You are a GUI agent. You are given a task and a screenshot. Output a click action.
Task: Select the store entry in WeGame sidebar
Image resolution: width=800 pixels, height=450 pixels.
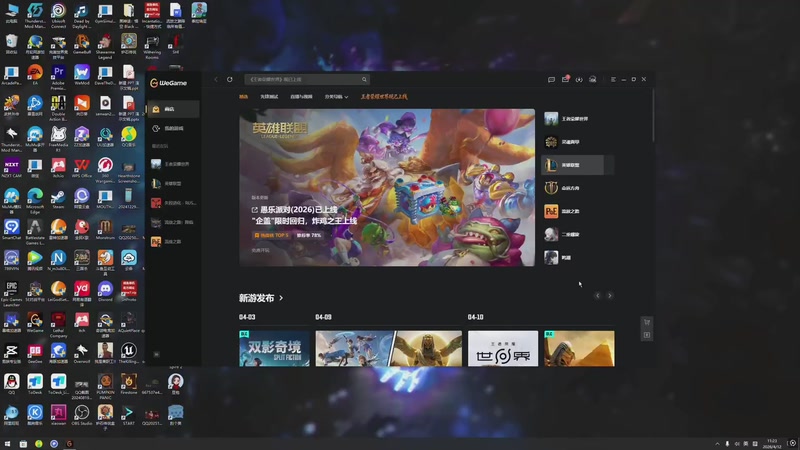coord(172,109)
